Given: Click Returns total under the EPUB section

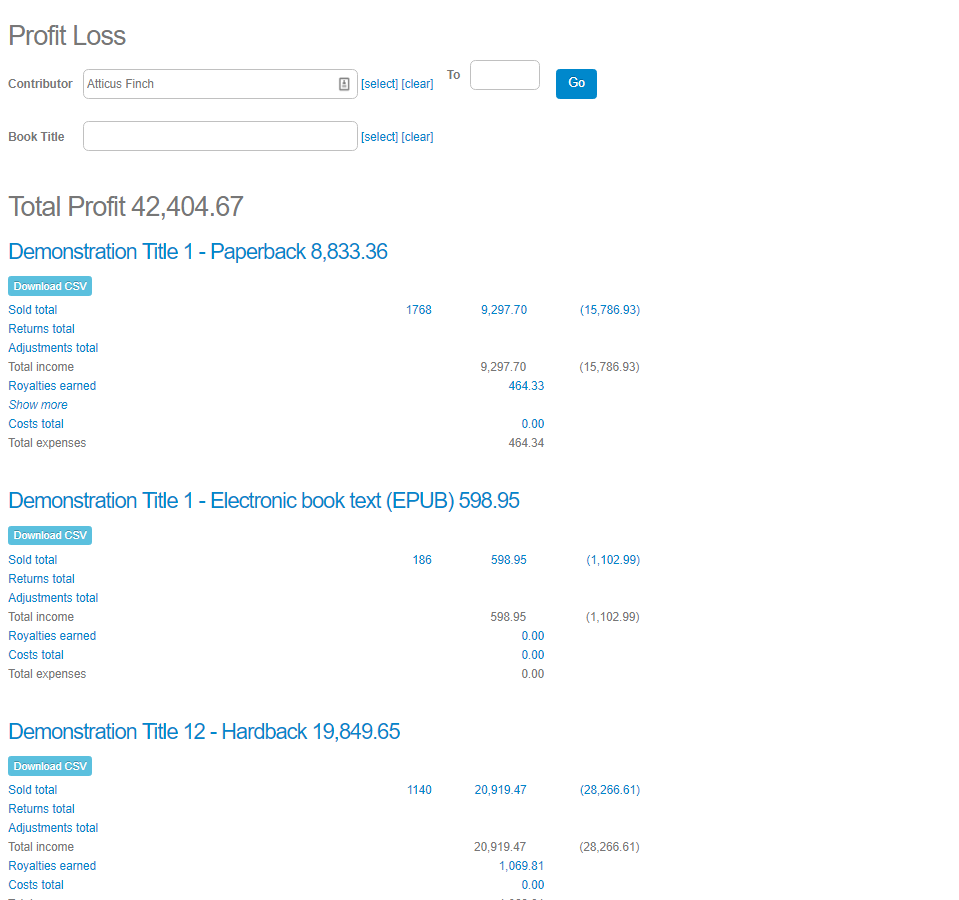Looking at the screenshot, I should click(41, 579).
